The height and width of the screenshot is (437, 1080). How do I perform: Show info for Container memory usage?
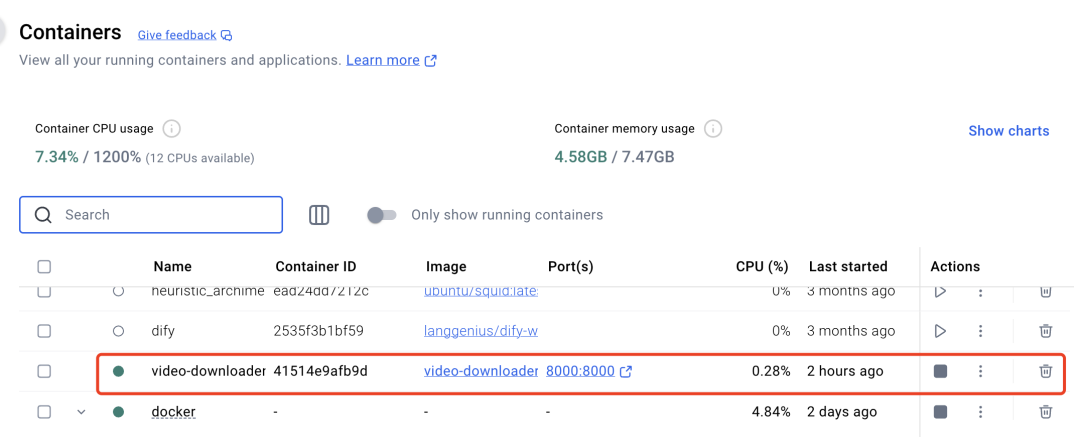713,129
